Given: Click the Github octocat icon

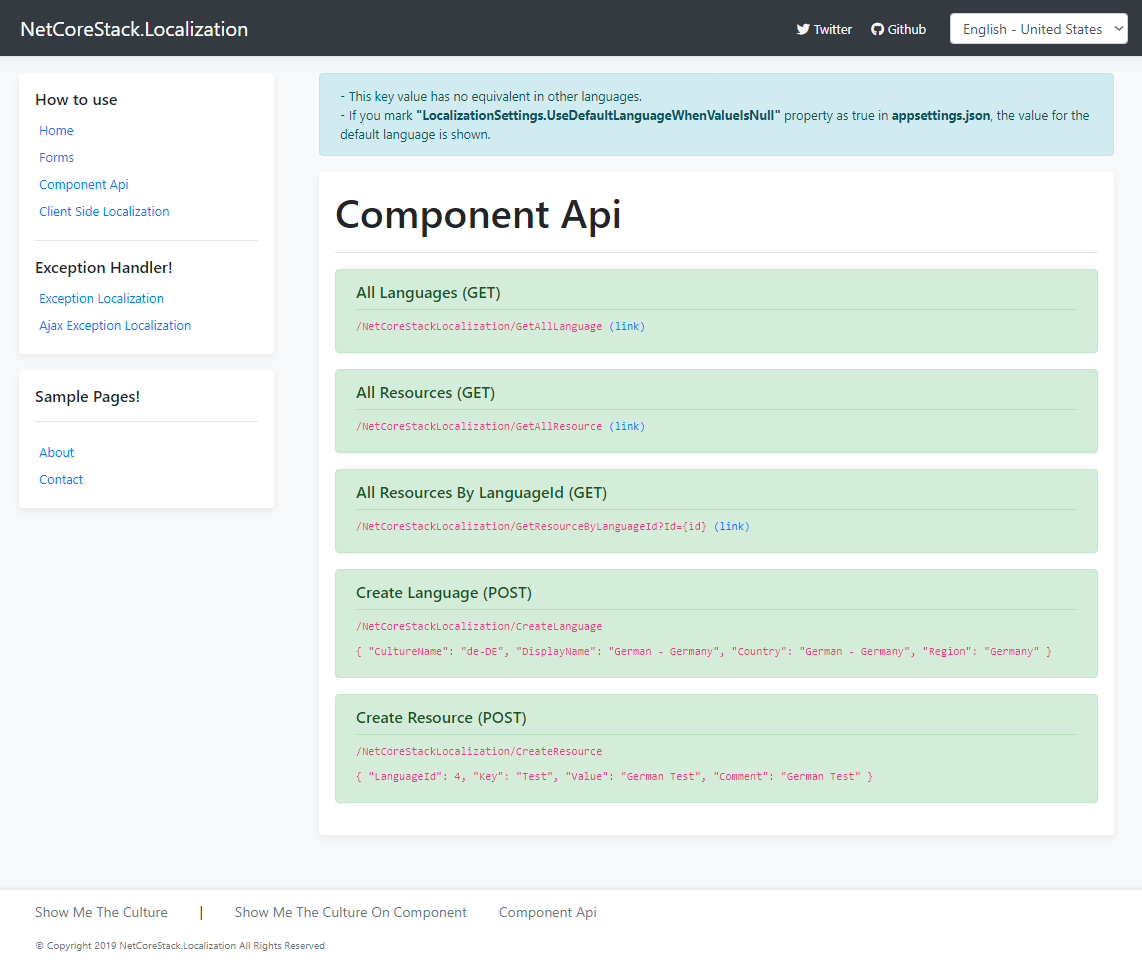Looking at the screenshot, I should coord(878,30).
